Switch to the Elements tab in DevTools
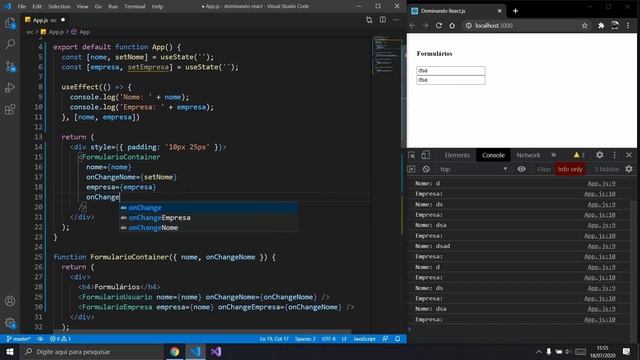This screenshot has height=360, width=640. coord(457,155)
